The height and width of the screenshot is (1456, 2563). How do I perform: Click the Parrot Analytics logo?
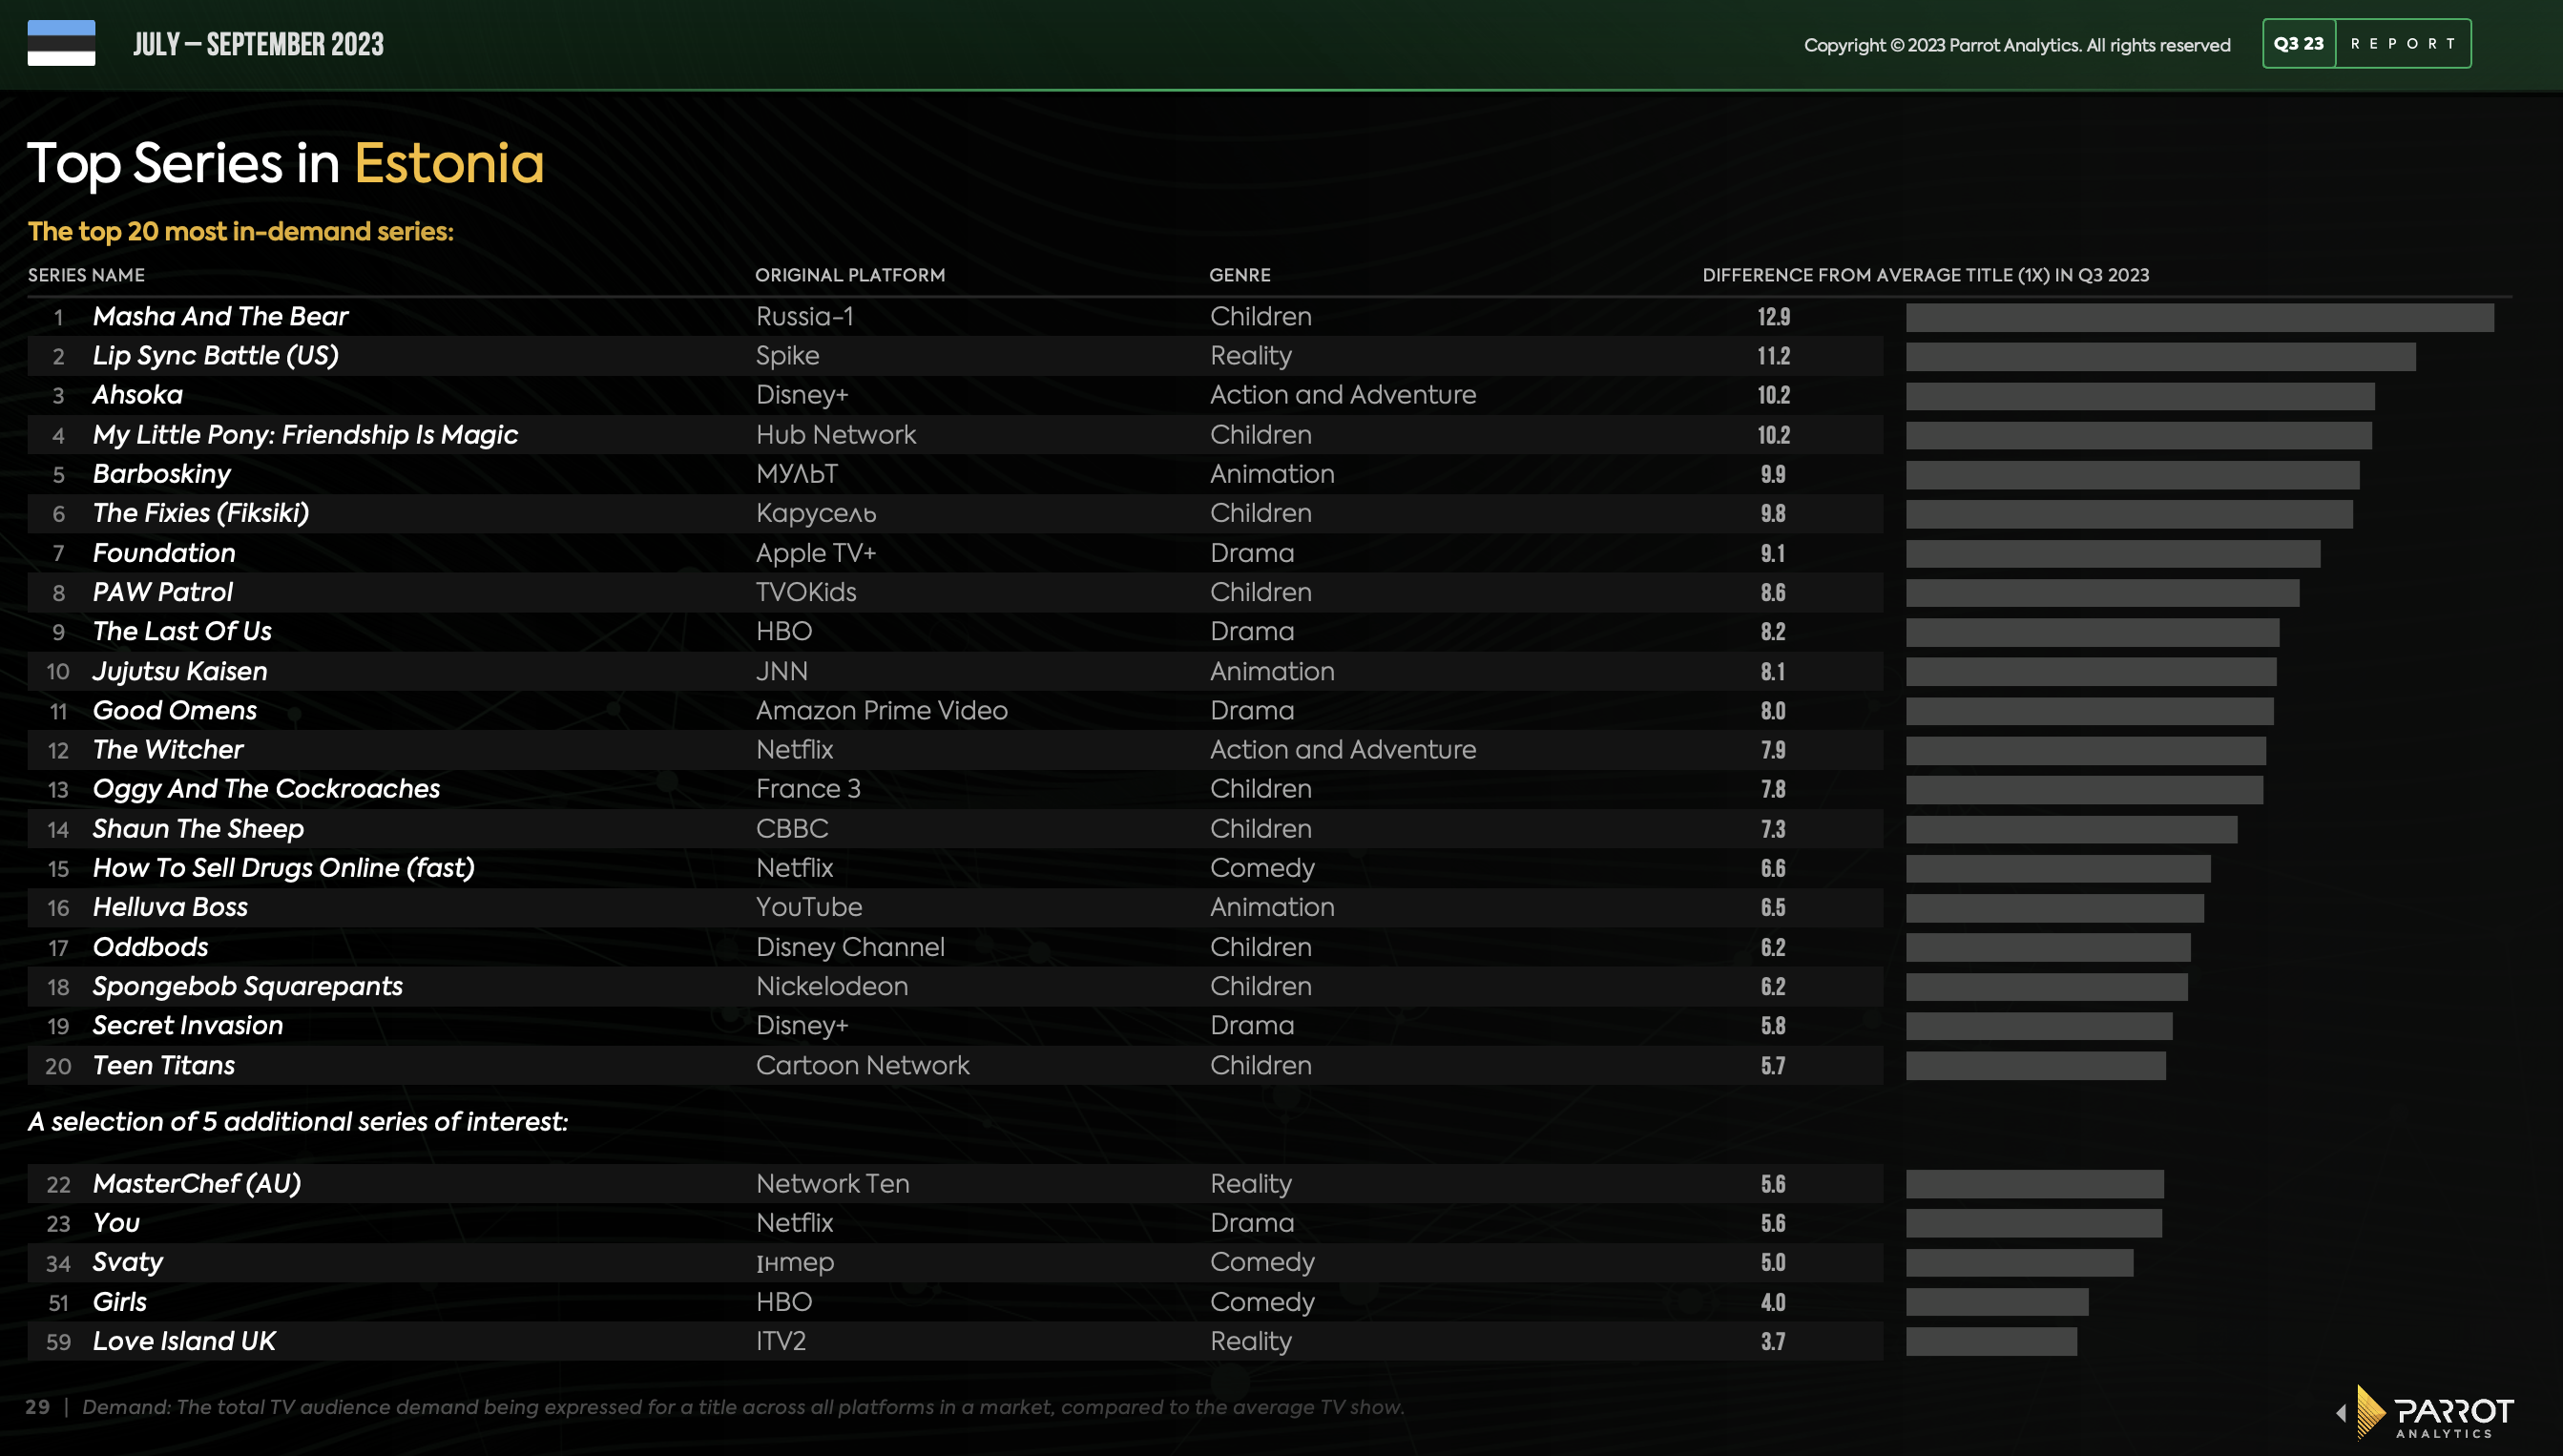point(2438,1412)
